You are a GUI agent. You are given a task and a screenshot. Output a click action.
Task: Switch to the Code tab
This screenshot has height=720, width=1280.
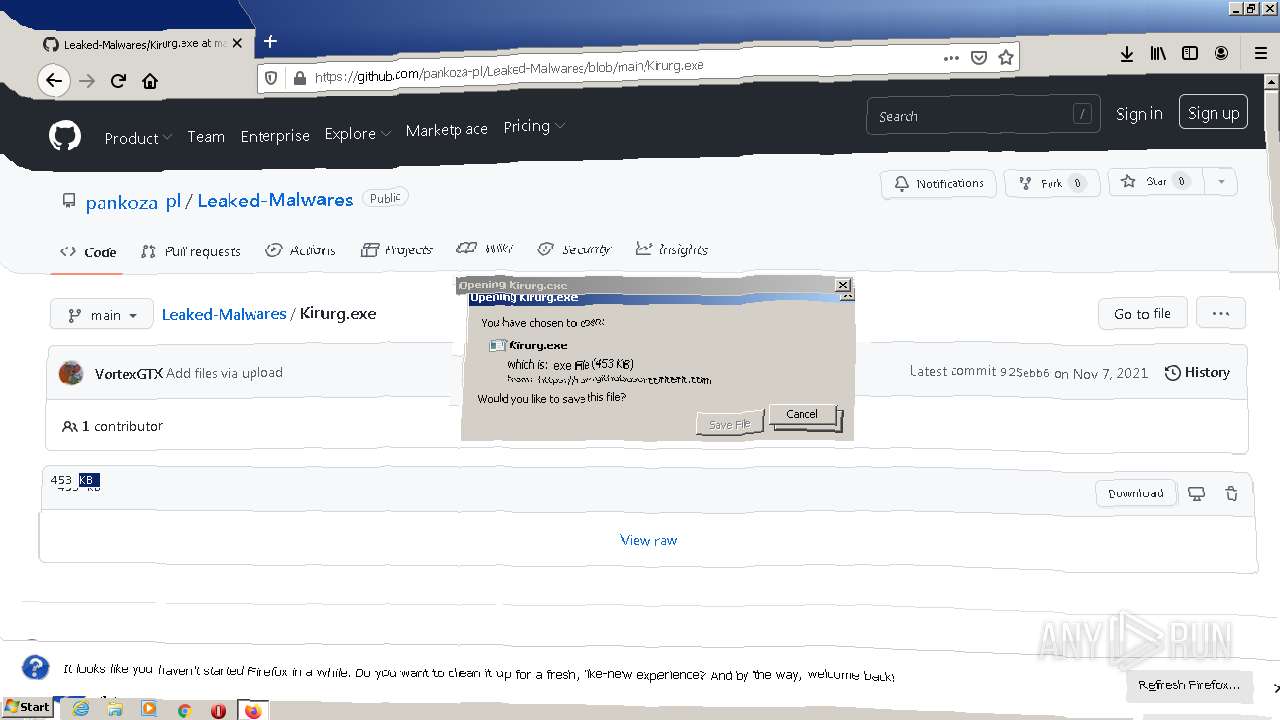(x=88, y=252)
